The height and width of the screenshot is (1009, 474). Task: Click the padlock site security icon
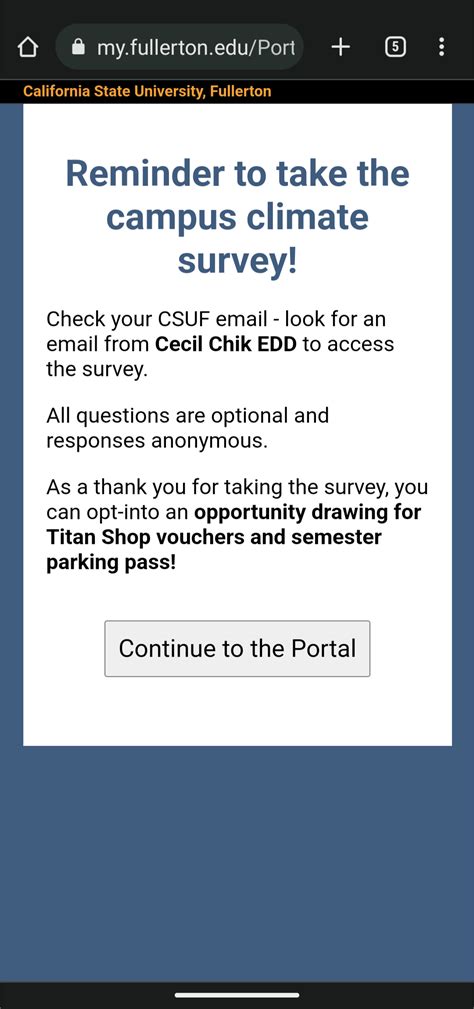pyautogui.click(x=78, y=47)
